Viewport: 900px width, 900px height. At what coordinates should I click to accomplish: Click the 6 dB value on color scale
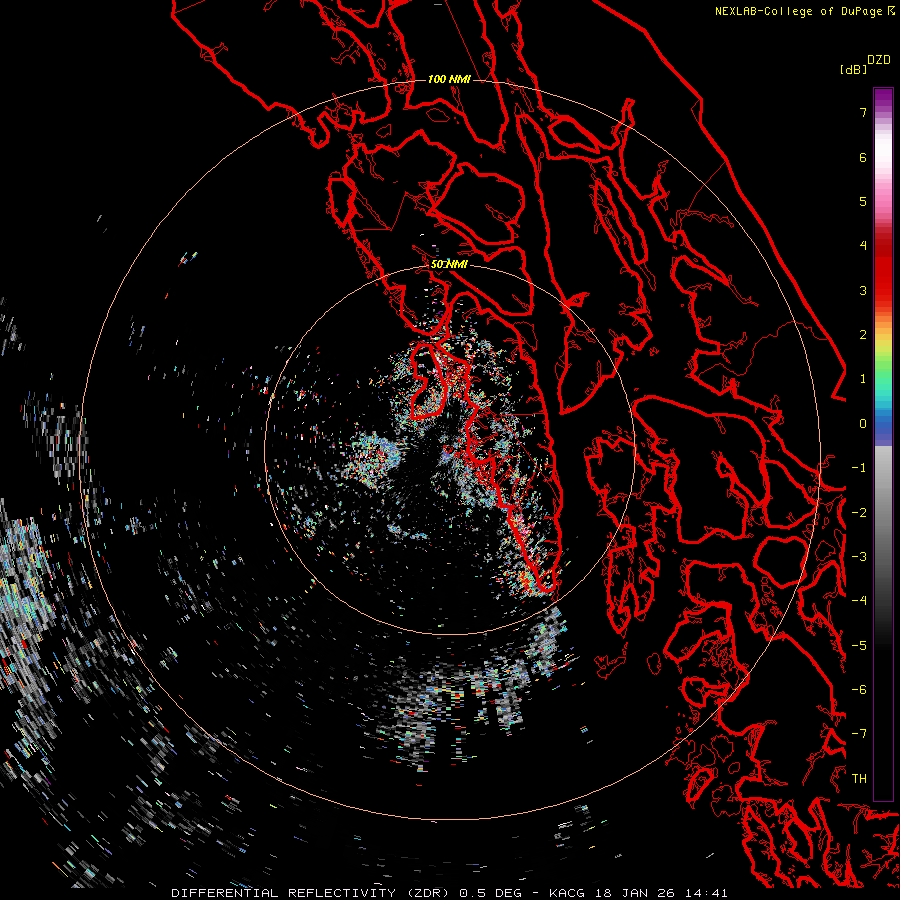pyautogui.click(x=863, y=157)
